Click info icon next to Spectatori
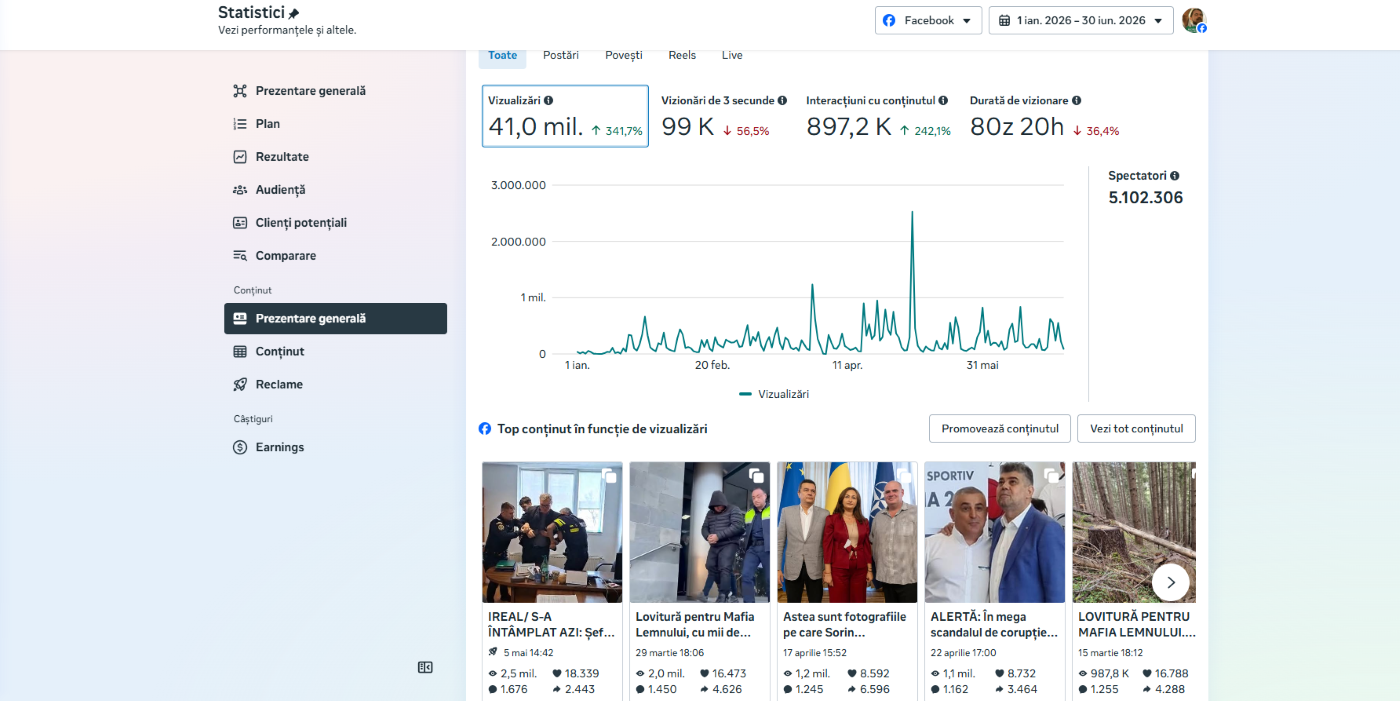Image resolution: width=1400 pixels, height=701 pixels. coord(1174,176)
